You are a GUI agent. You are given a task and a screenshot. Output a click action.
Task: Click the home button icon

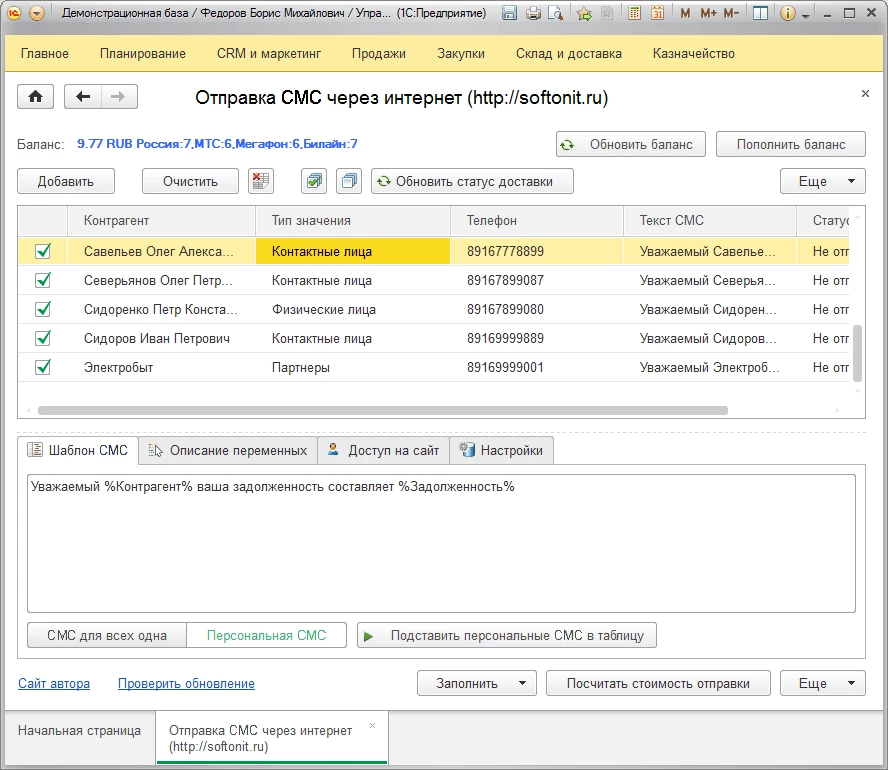36,97
